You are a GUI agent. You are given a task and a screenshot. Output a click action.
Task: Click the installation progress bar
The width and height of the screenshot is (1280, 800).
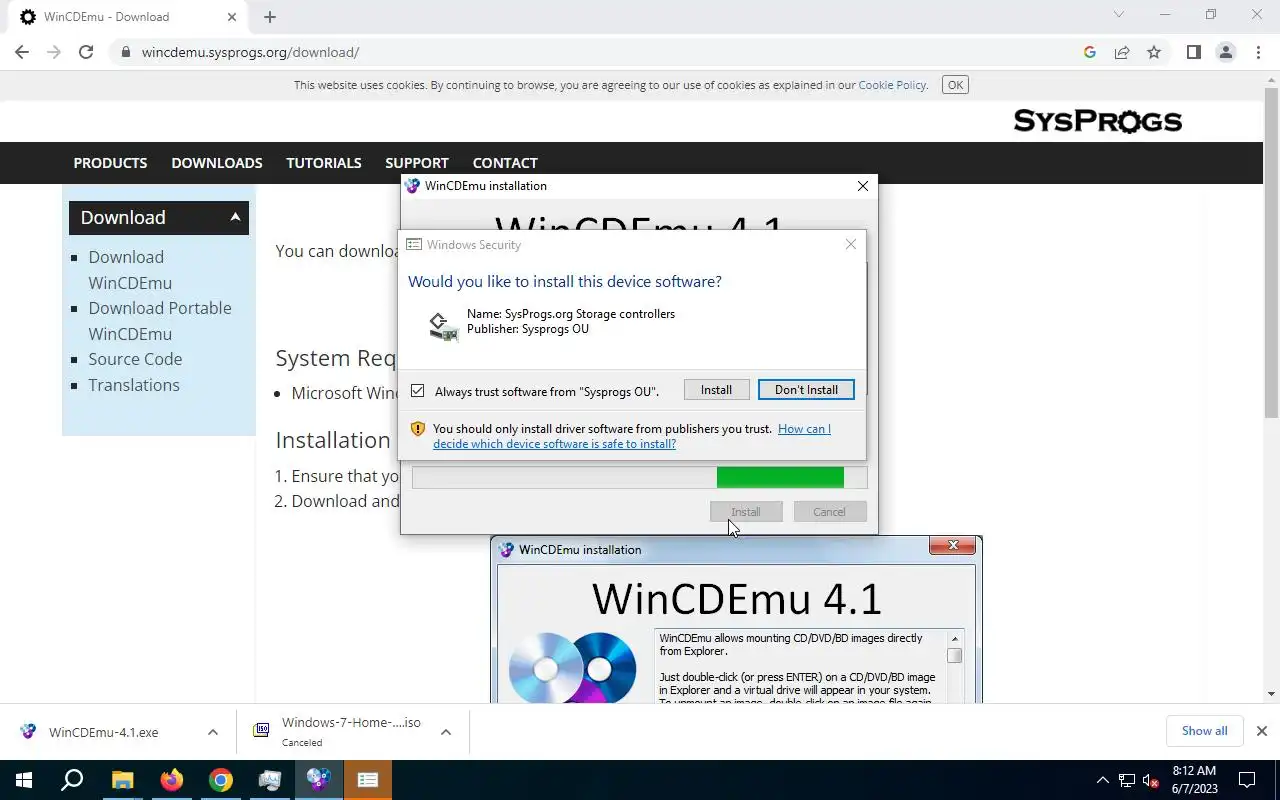coord(639,478)
